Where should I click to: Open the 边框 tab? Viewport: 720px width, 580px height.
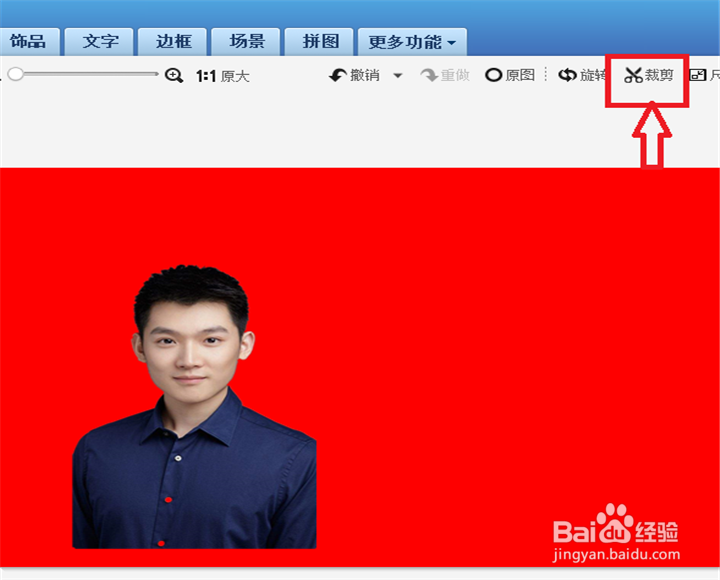(x=173, y=42)
